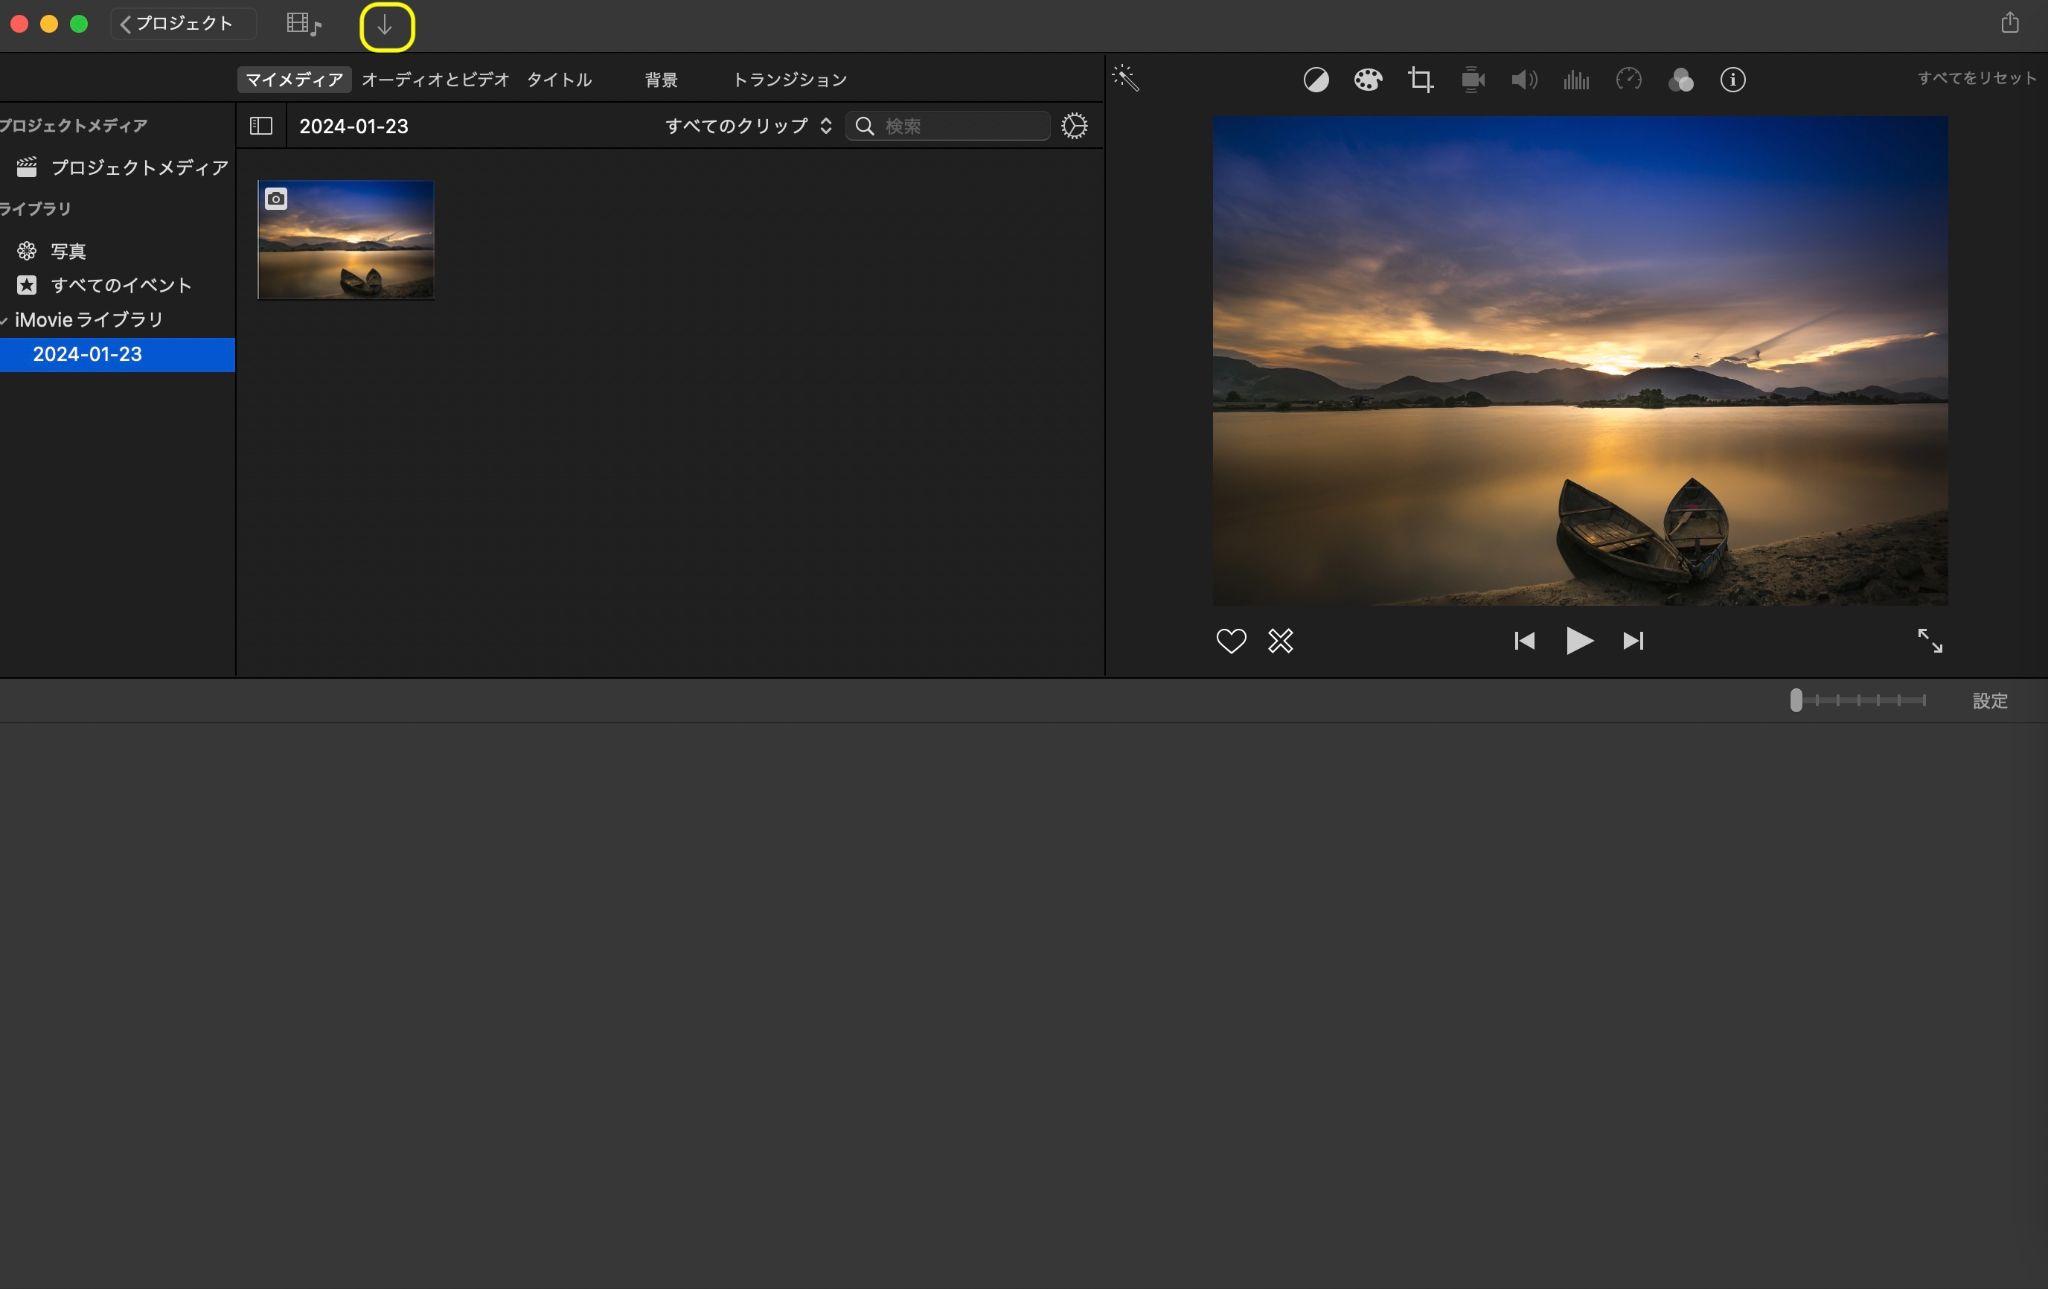Click the clapperboard icon beside プロジェクトメディア
Viewport: 2048px width, 1289px height.
[x=27, y=167]
